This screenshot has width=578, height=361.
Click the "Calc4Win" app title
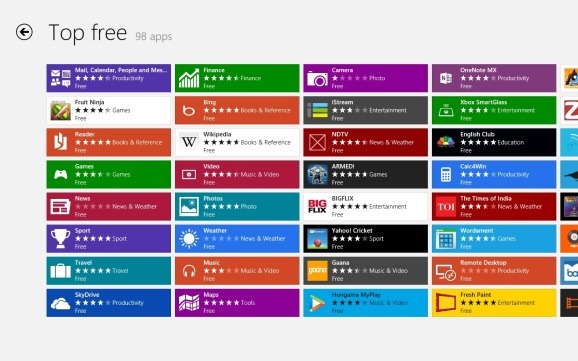pyautogui.click(x=473, y=166)
